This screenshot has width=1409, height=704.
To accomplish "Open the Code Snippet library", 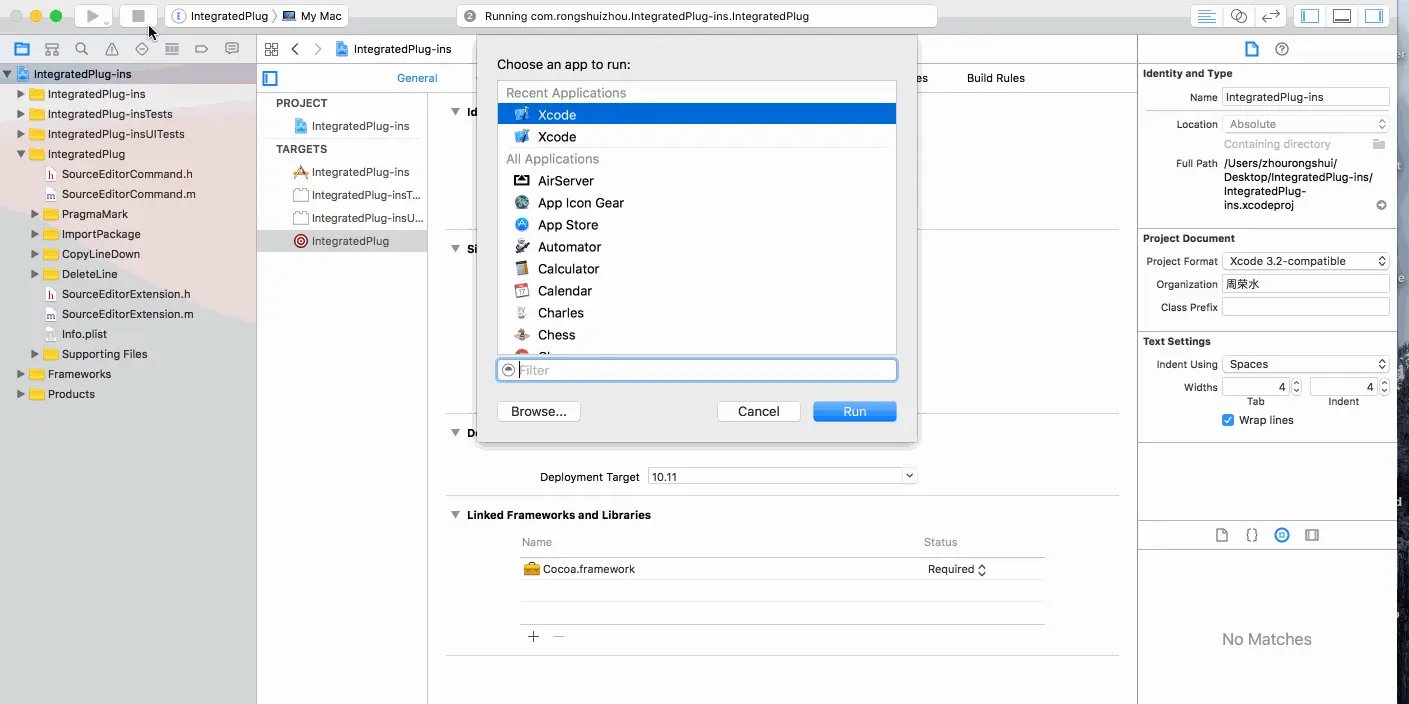I will point(1252,535).
